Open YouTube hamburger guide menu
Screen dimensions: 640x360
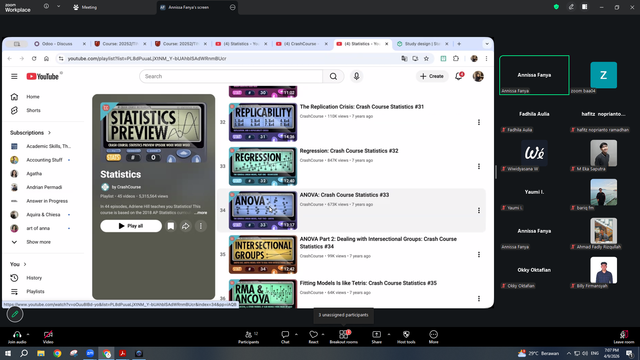[14, 76]
